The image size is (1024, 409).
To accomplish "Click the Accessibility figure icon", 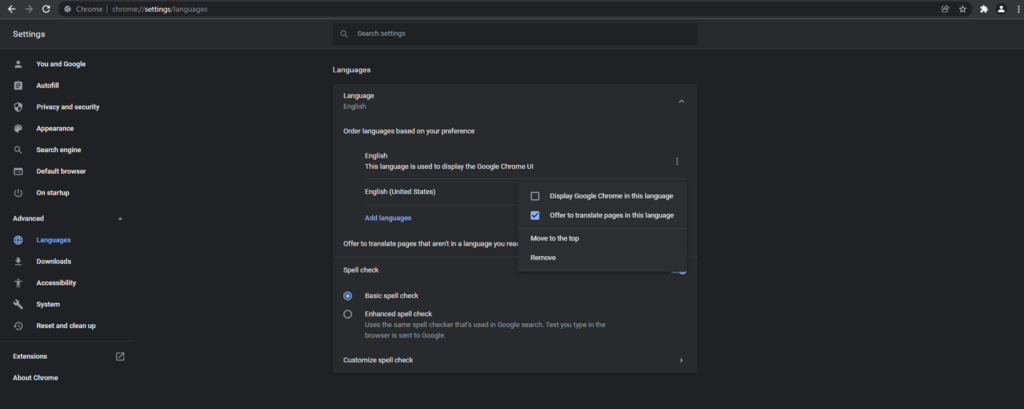I will pos(18,283).
